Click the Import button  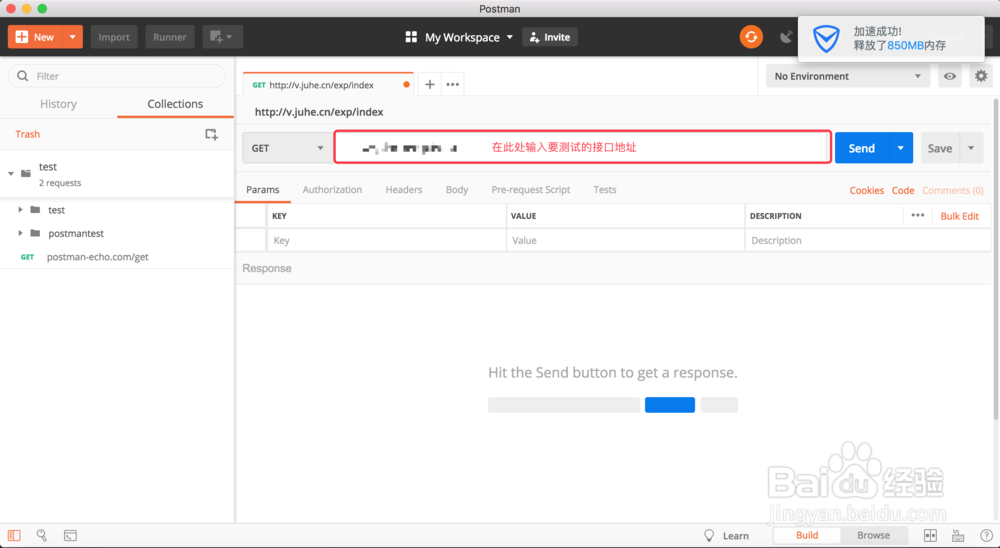114,37
